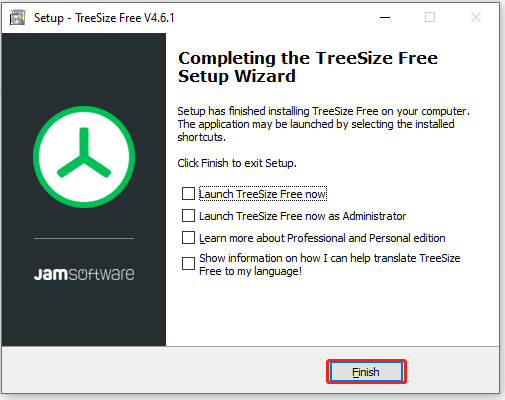The image size is (505, 400).
Task: Click the JAM Software logo
Action: click(x=84, y=274)
